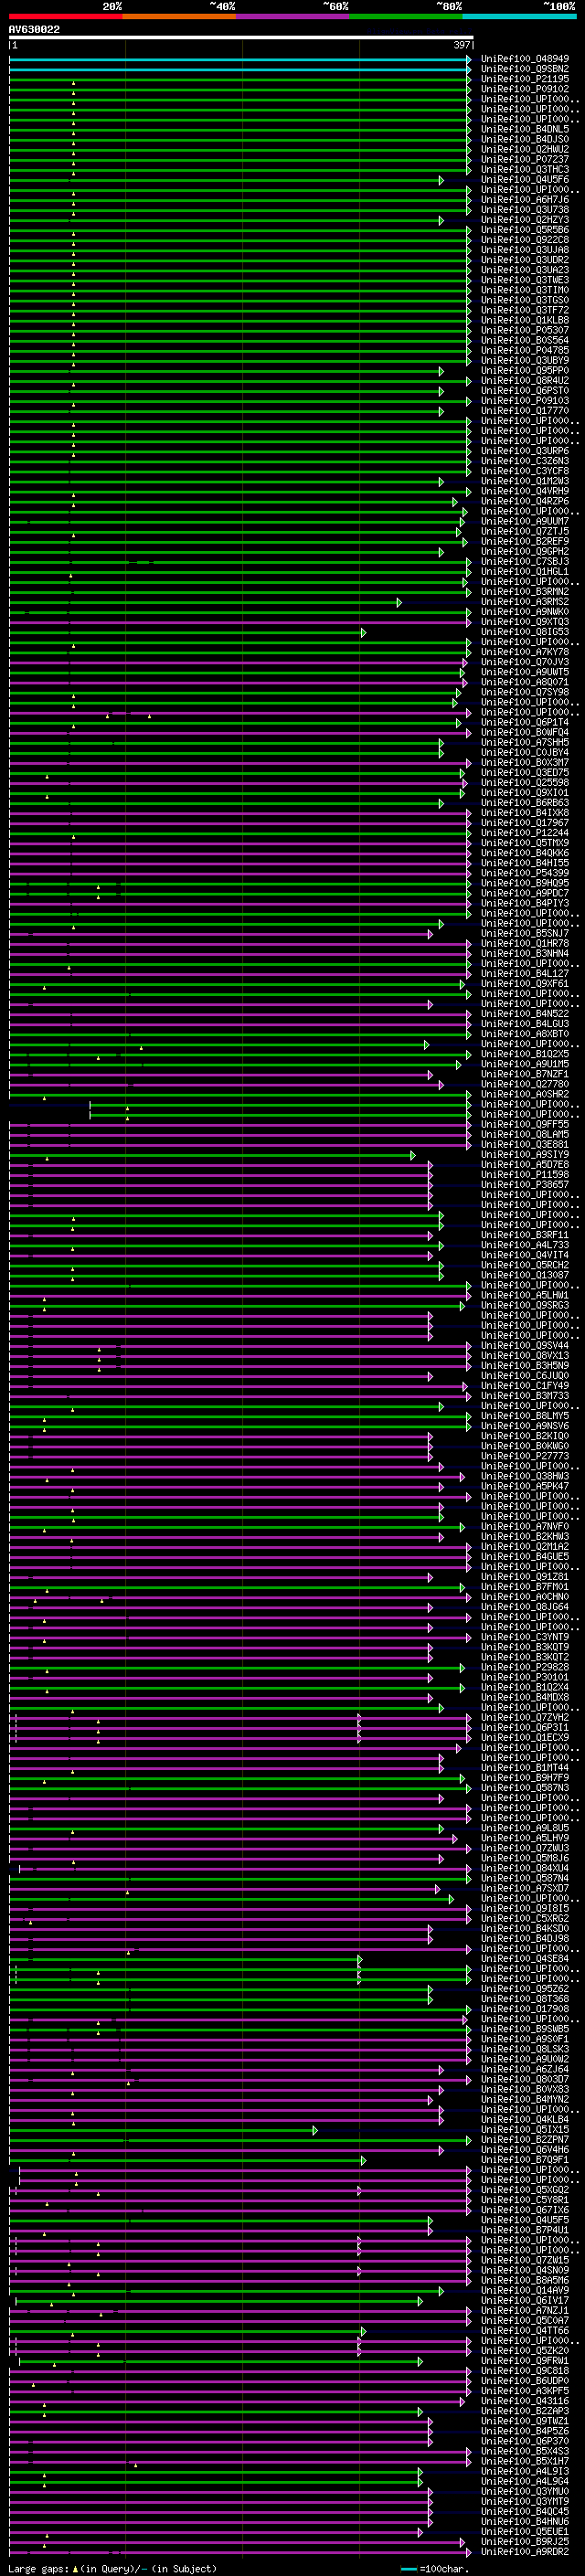Open hit UniRef100_P21195
This screenshot has height=2576, width=585.
pos(524,79)
